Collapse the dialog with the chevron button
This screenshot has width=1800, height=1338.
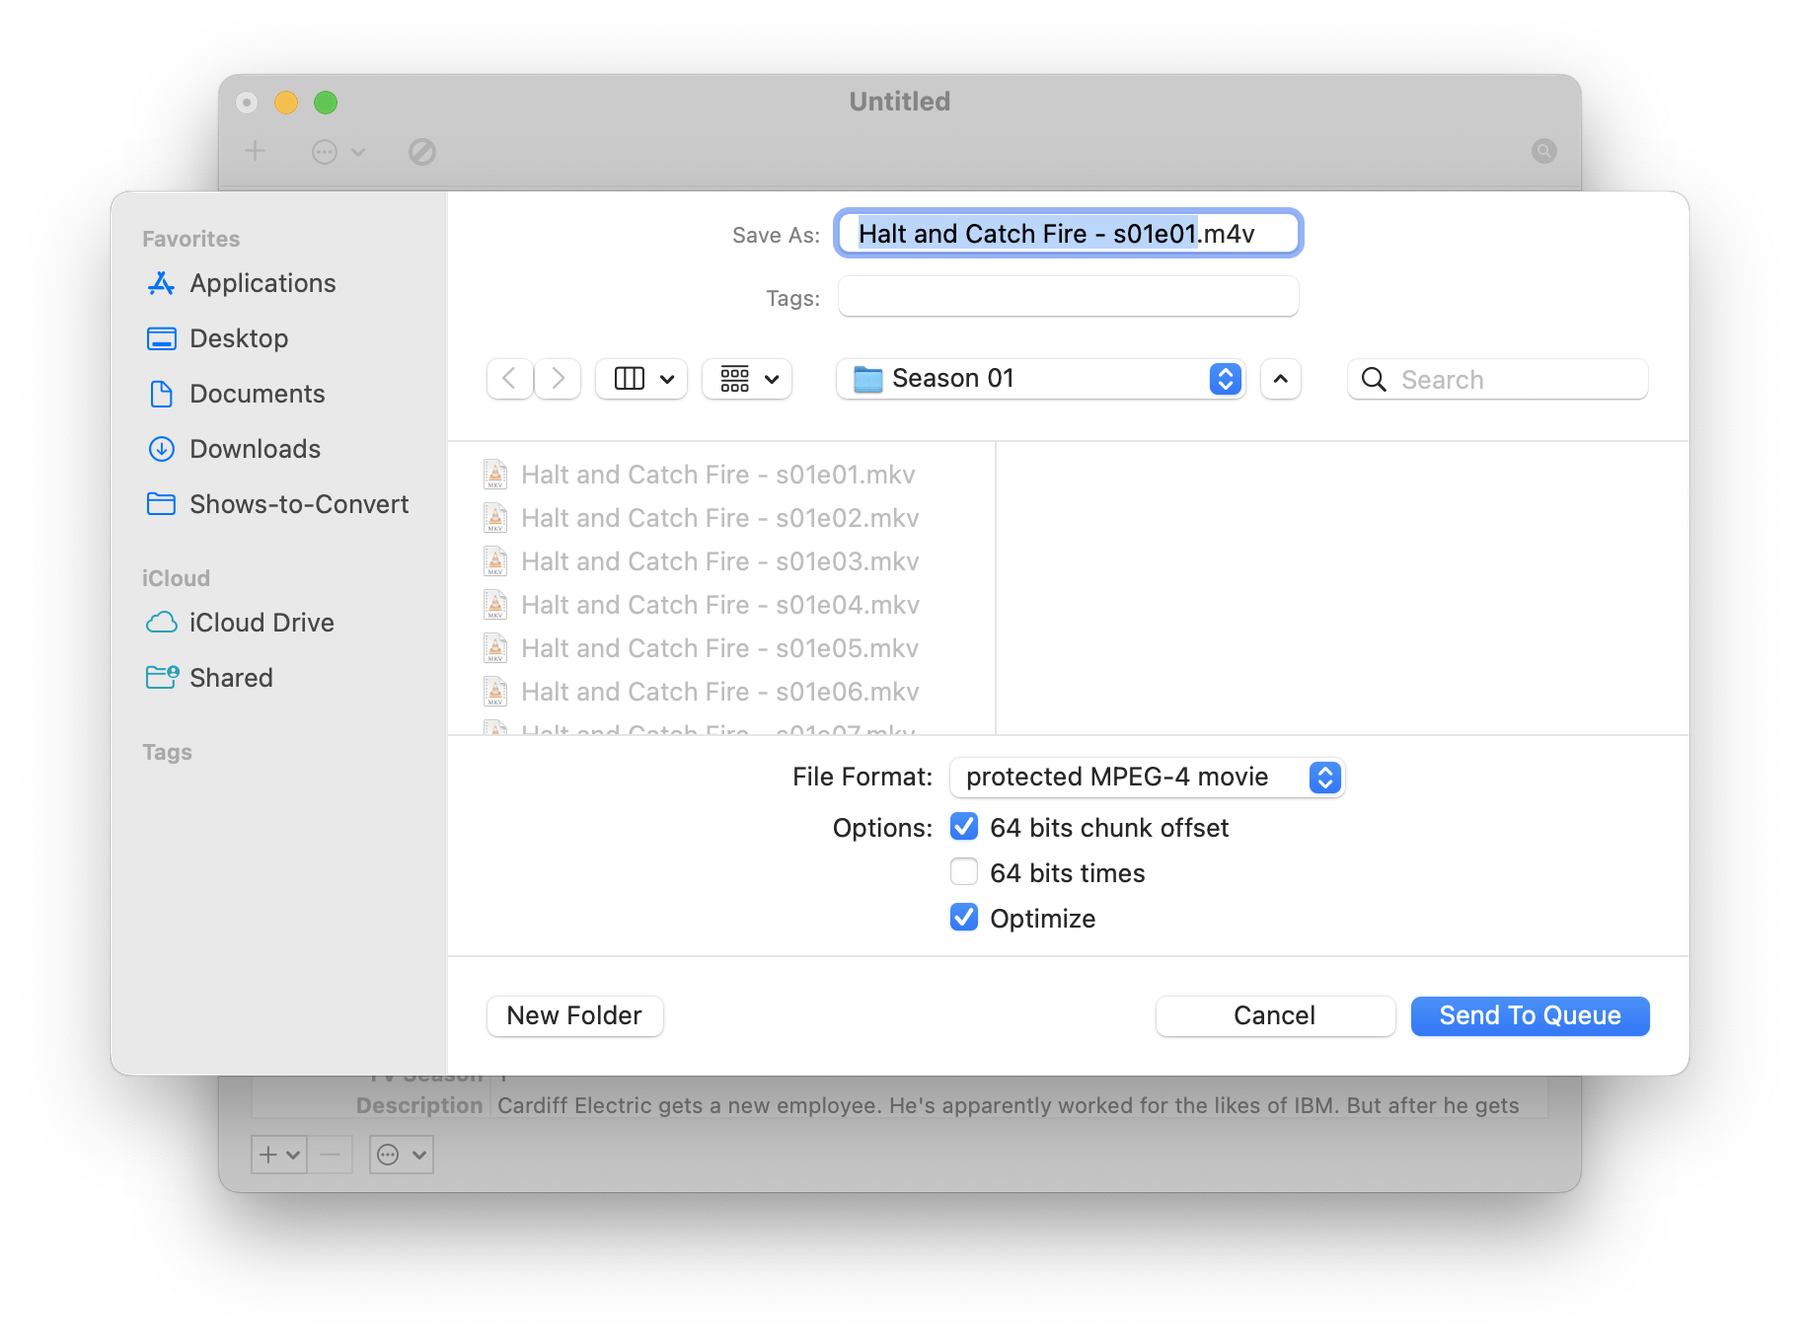pyautogui.click(x=1281, y=378)
